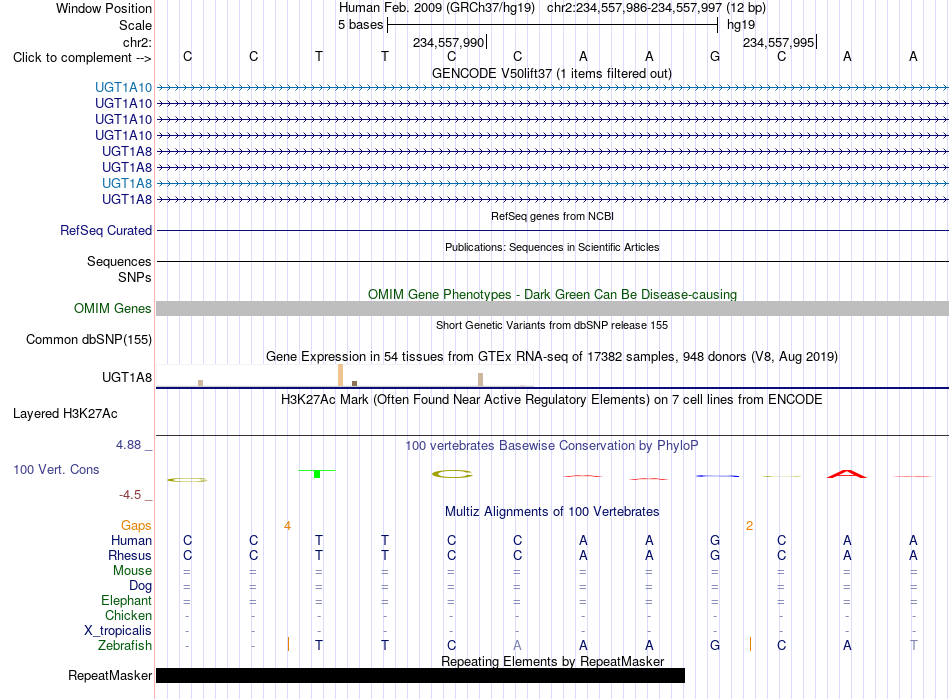The height and width of the screenshot is (699, 950).
Task: Click the light-blue UGT1A8 transcript label
Action: (127, 183)
